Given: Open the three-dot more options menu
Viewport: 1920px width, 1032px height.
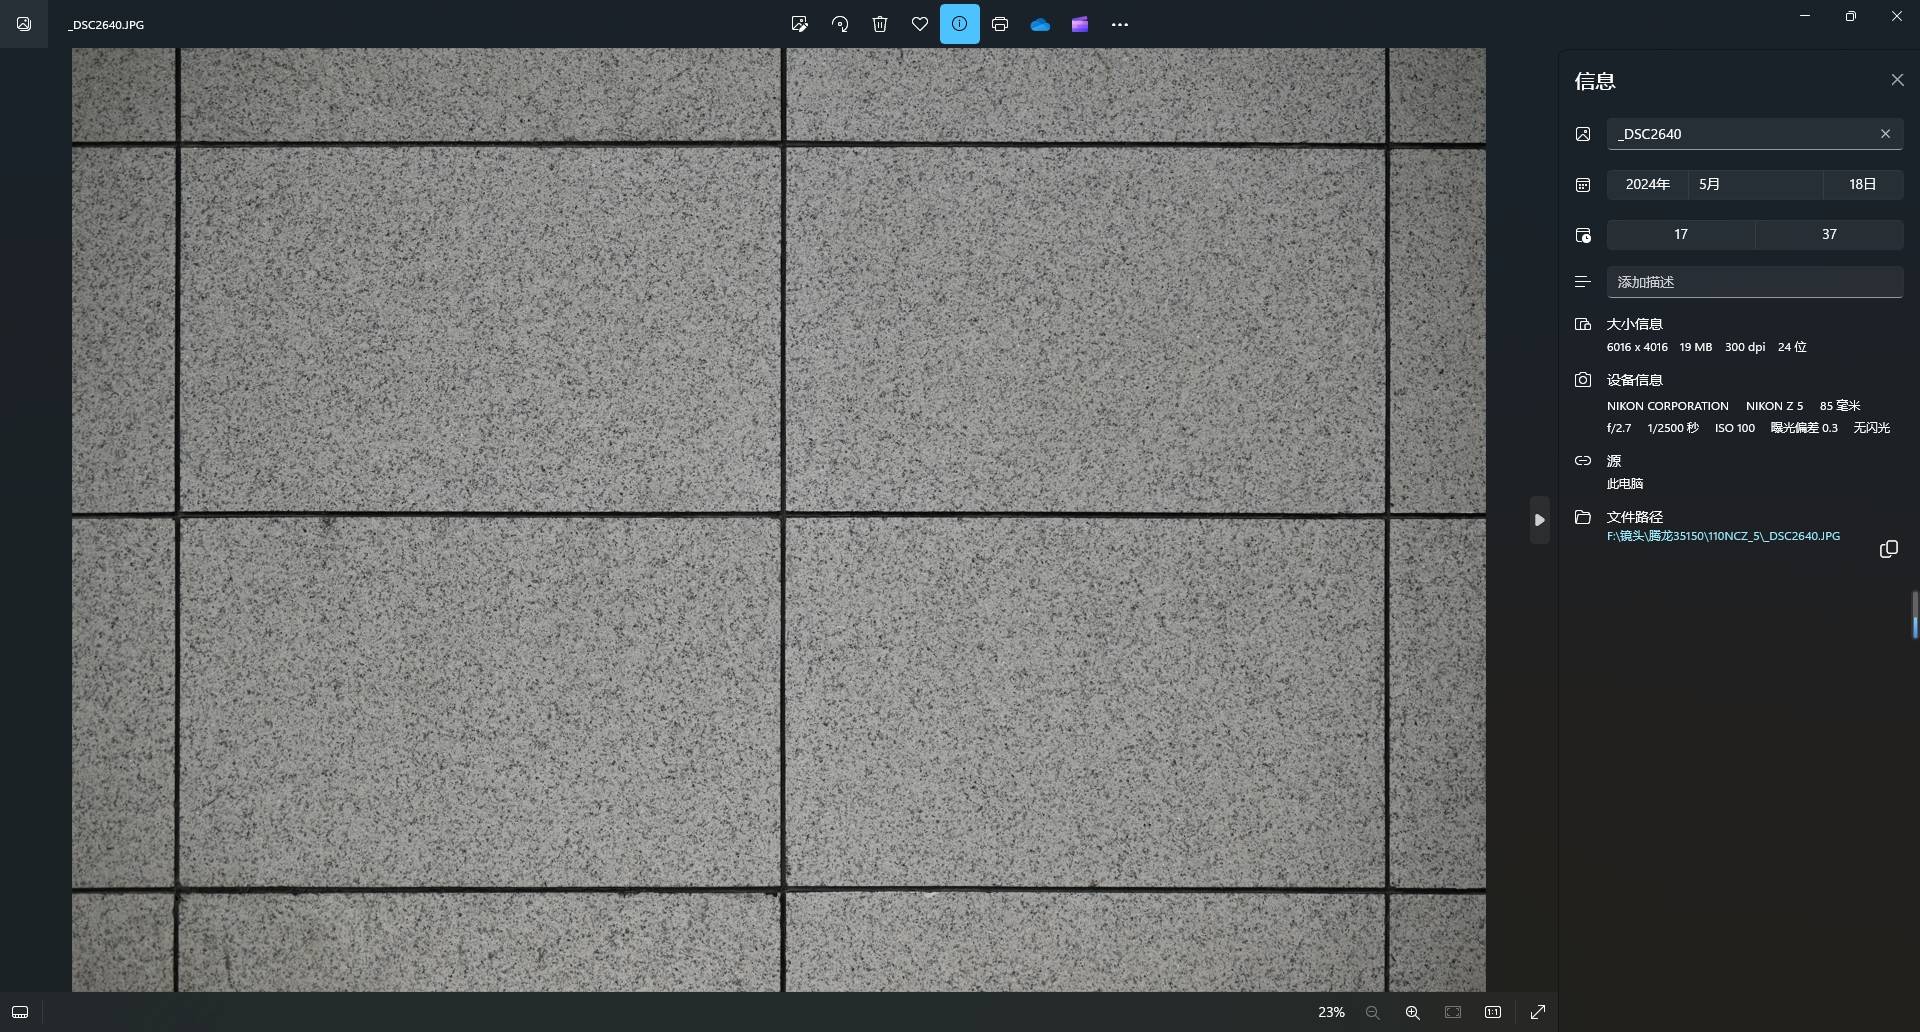Looking at the screenshot, I should (1120, 24).
